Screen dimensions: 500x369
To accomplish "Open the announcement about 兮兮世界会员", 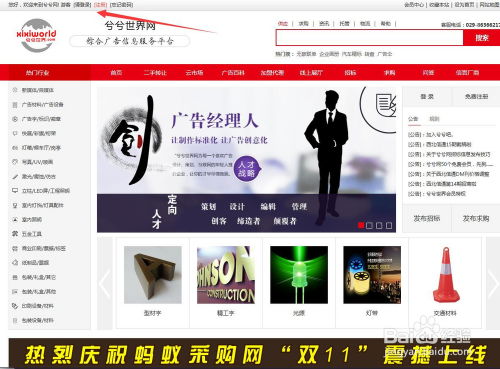I will coord(437,194).
